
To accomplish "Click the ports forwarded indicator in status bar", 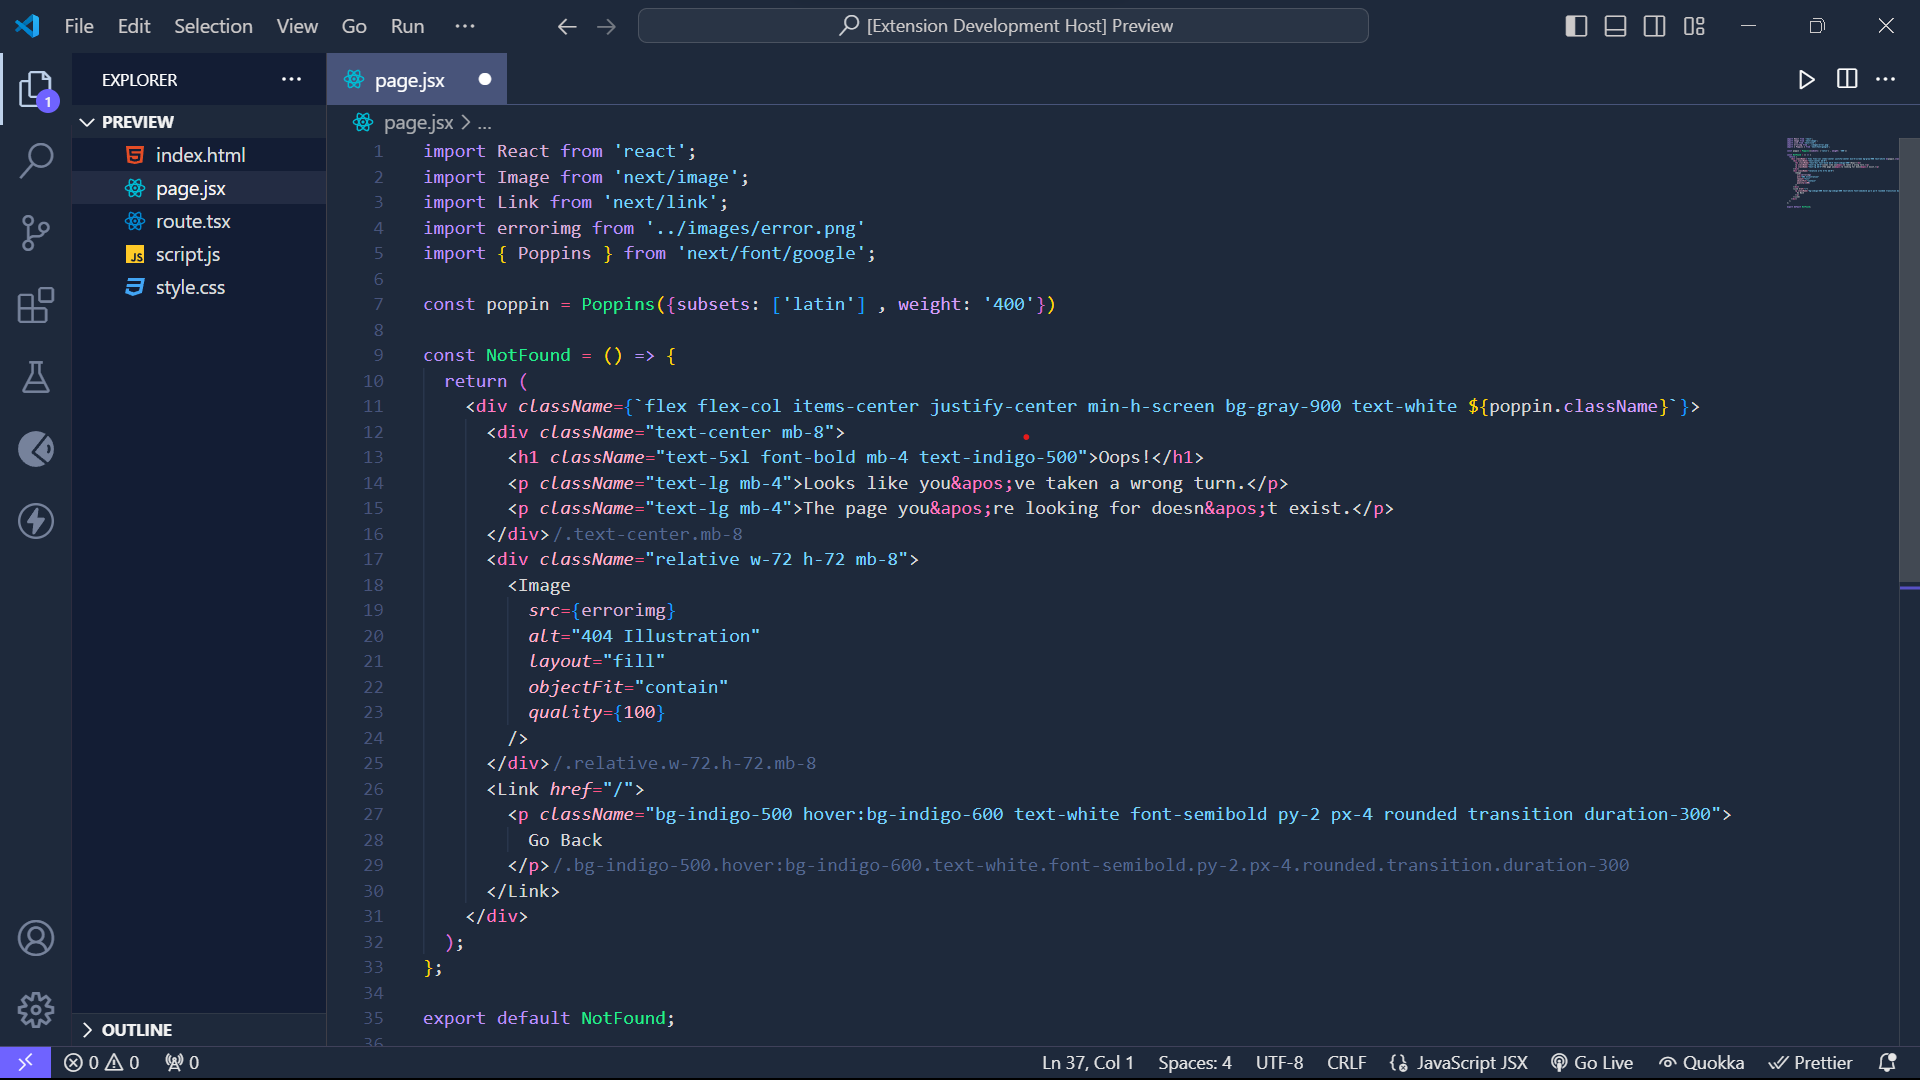I will (182, 1062).
